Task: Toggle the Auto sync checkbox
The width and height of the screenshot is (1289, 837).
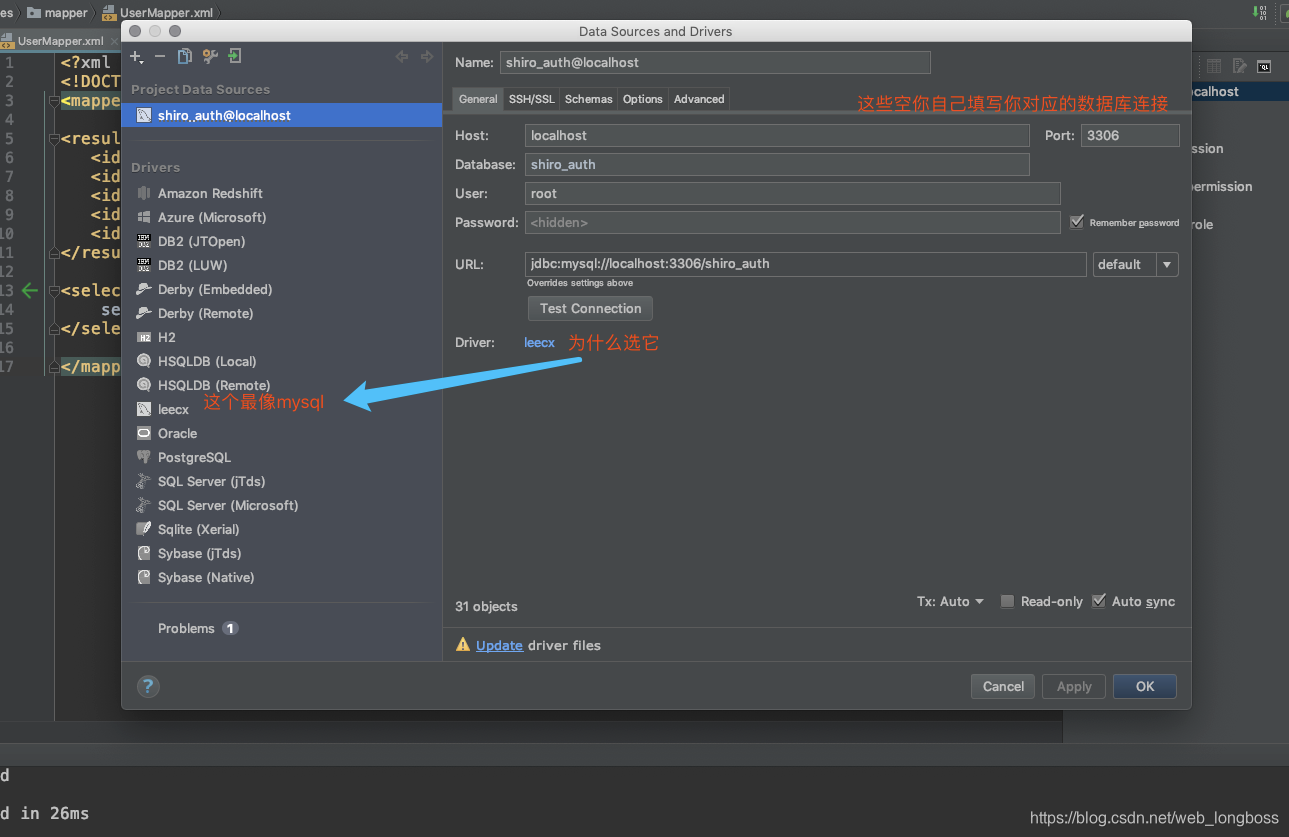Action: coord(1099,601)
